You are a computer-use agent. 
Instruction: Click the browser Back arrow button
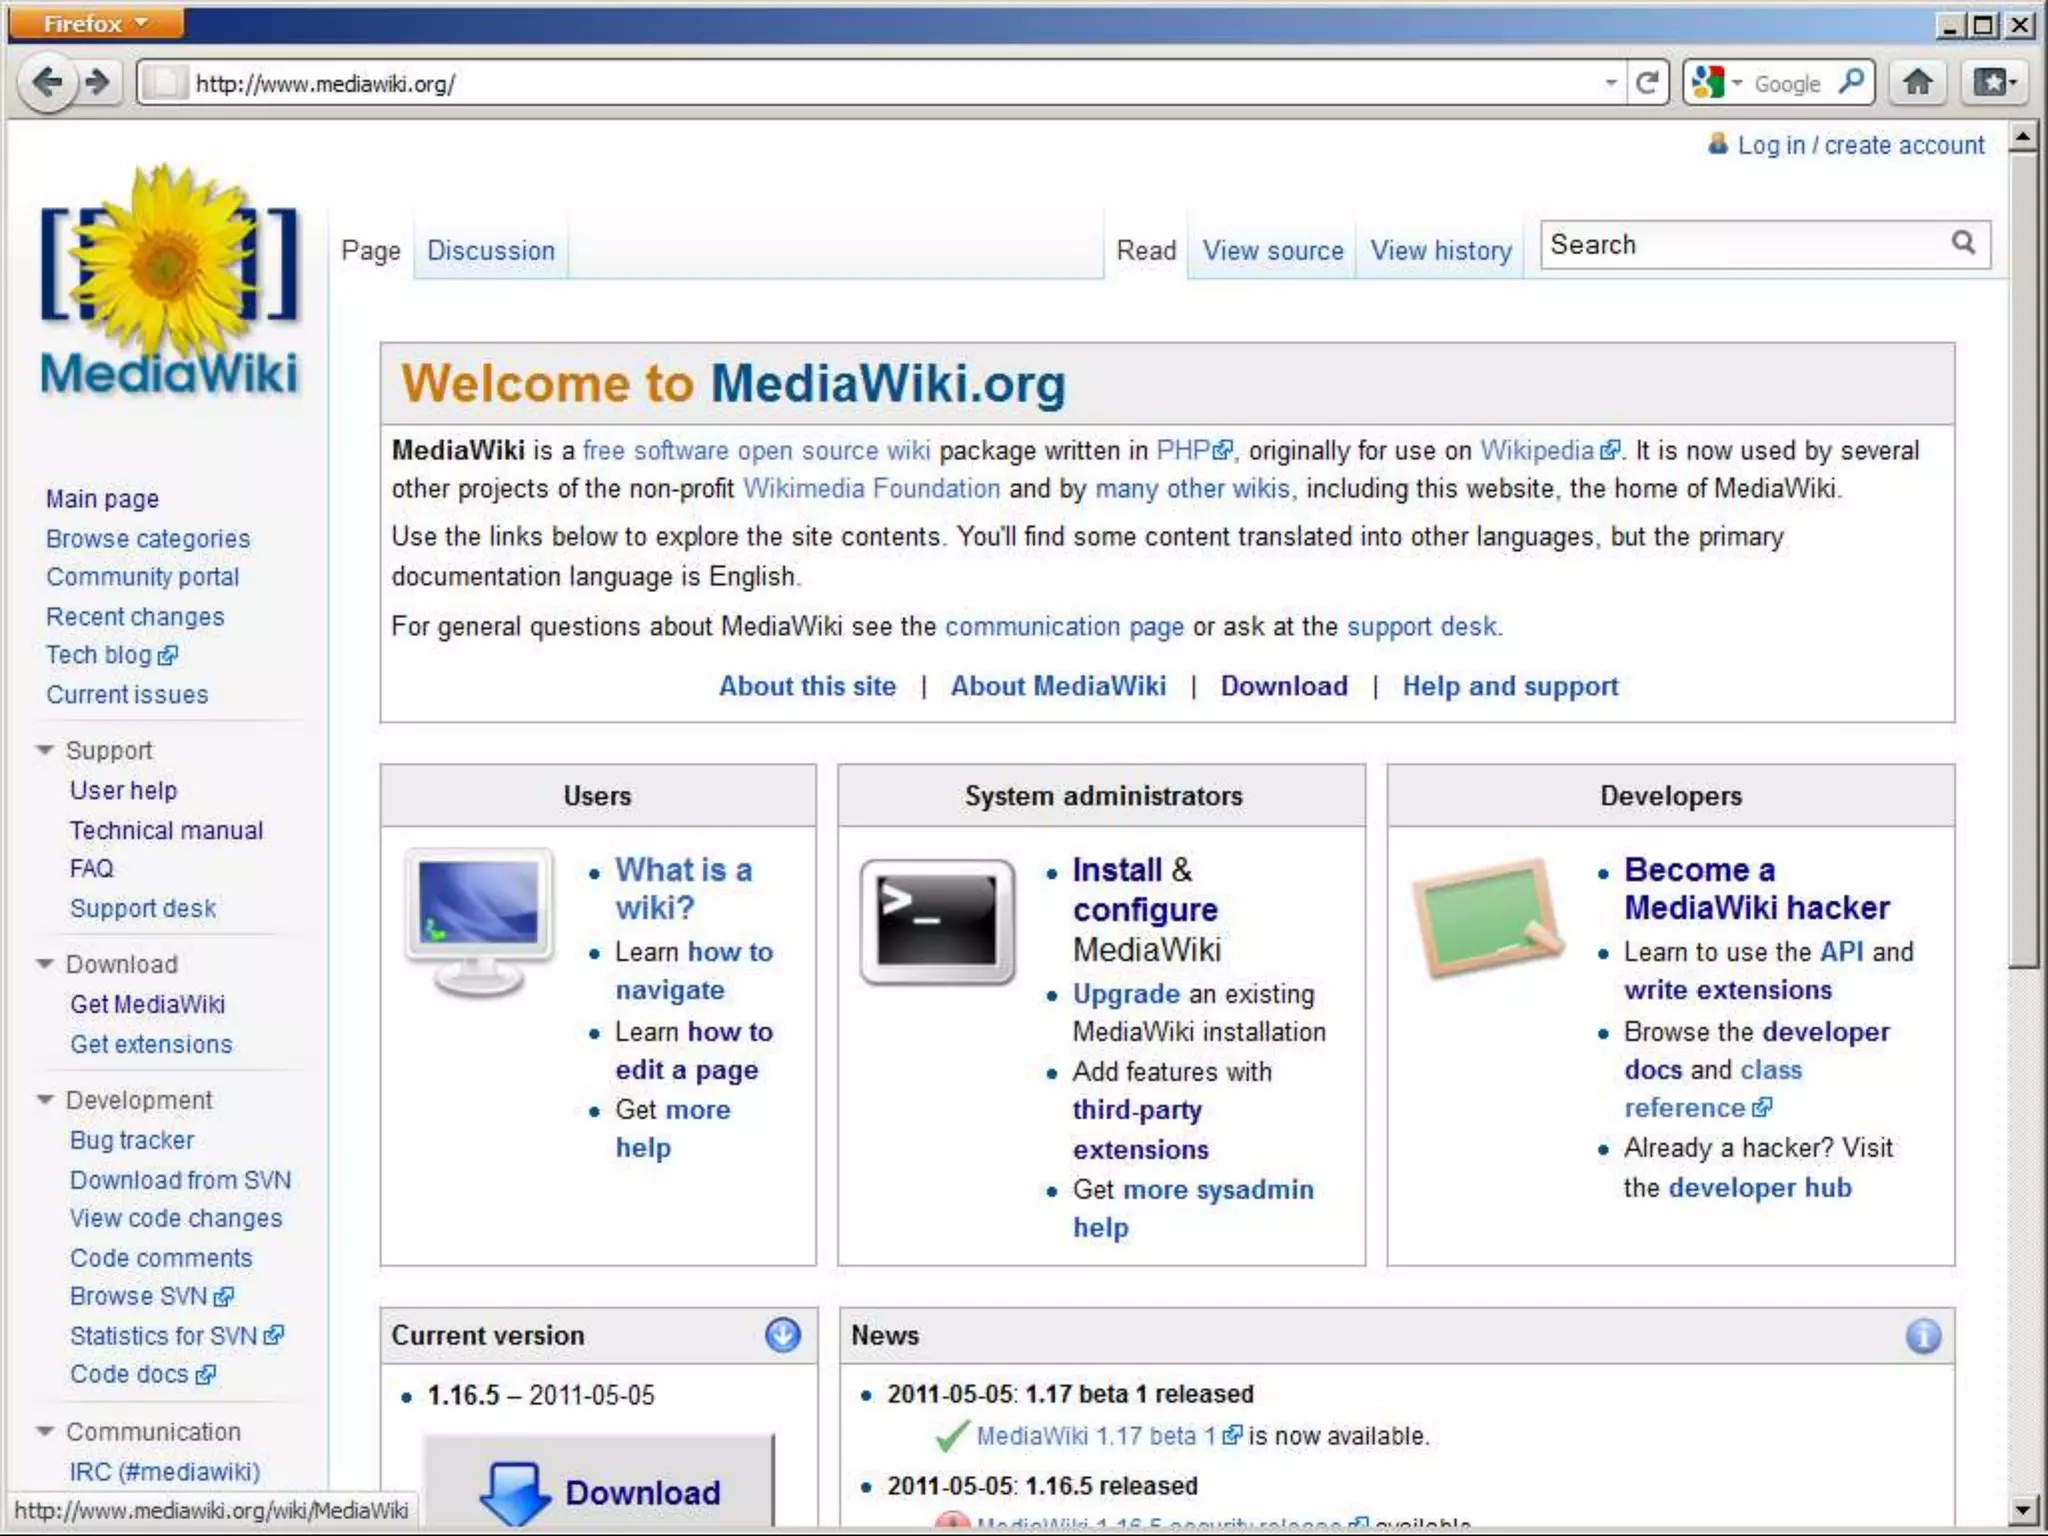[x=46, y=83]
